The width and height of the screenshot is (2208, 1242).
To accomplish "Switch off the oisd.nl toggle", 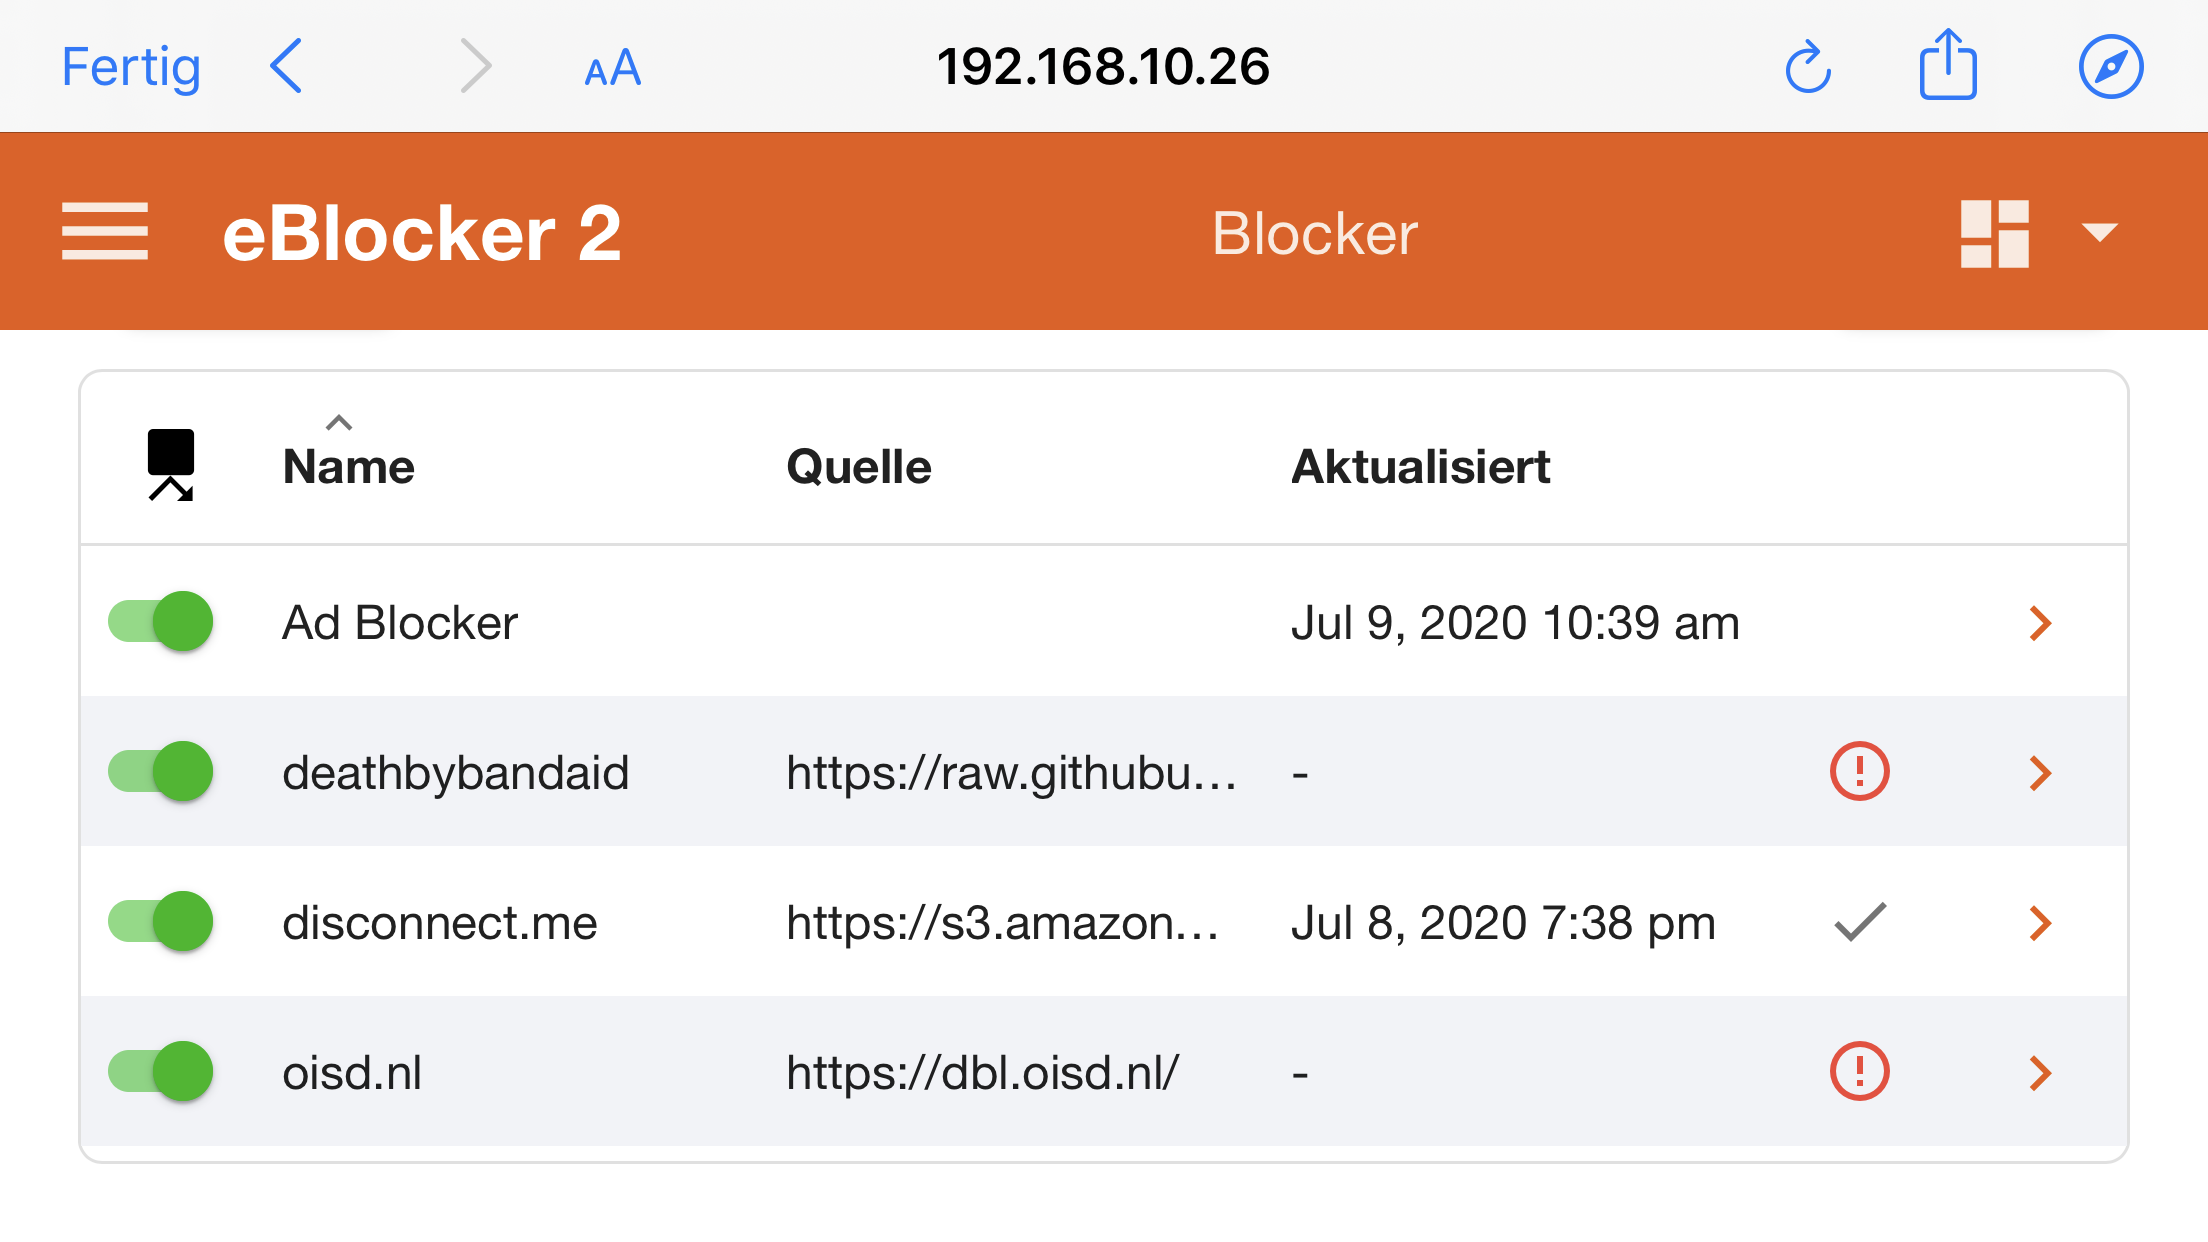I will [161, 1071].
